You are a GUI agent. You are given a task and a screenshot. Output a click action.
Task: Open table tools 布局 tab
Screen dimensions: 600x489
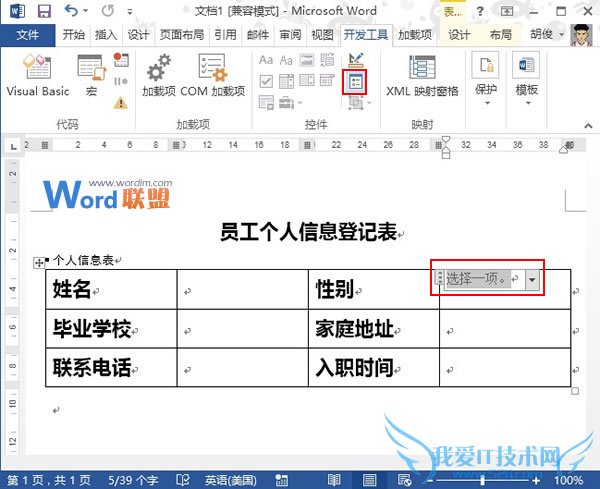pyautogui.click(x=501, y=35)
